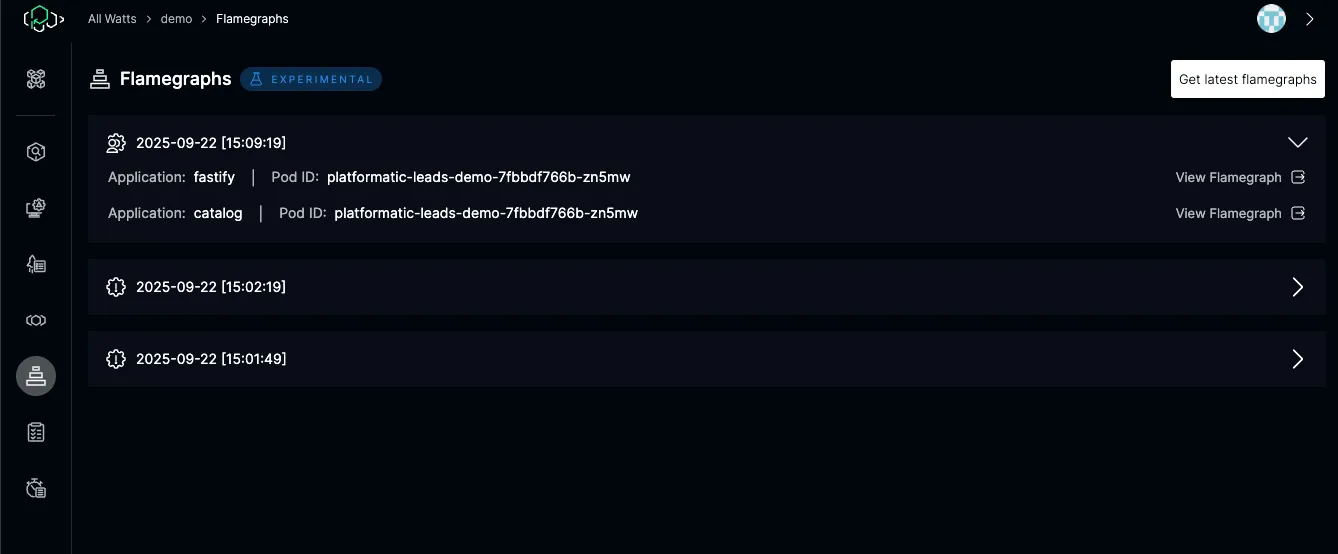The width and height of the screenshot is (1338, 554).
Task: Open the tree with list sidebar icon
Action: point(36,264)
